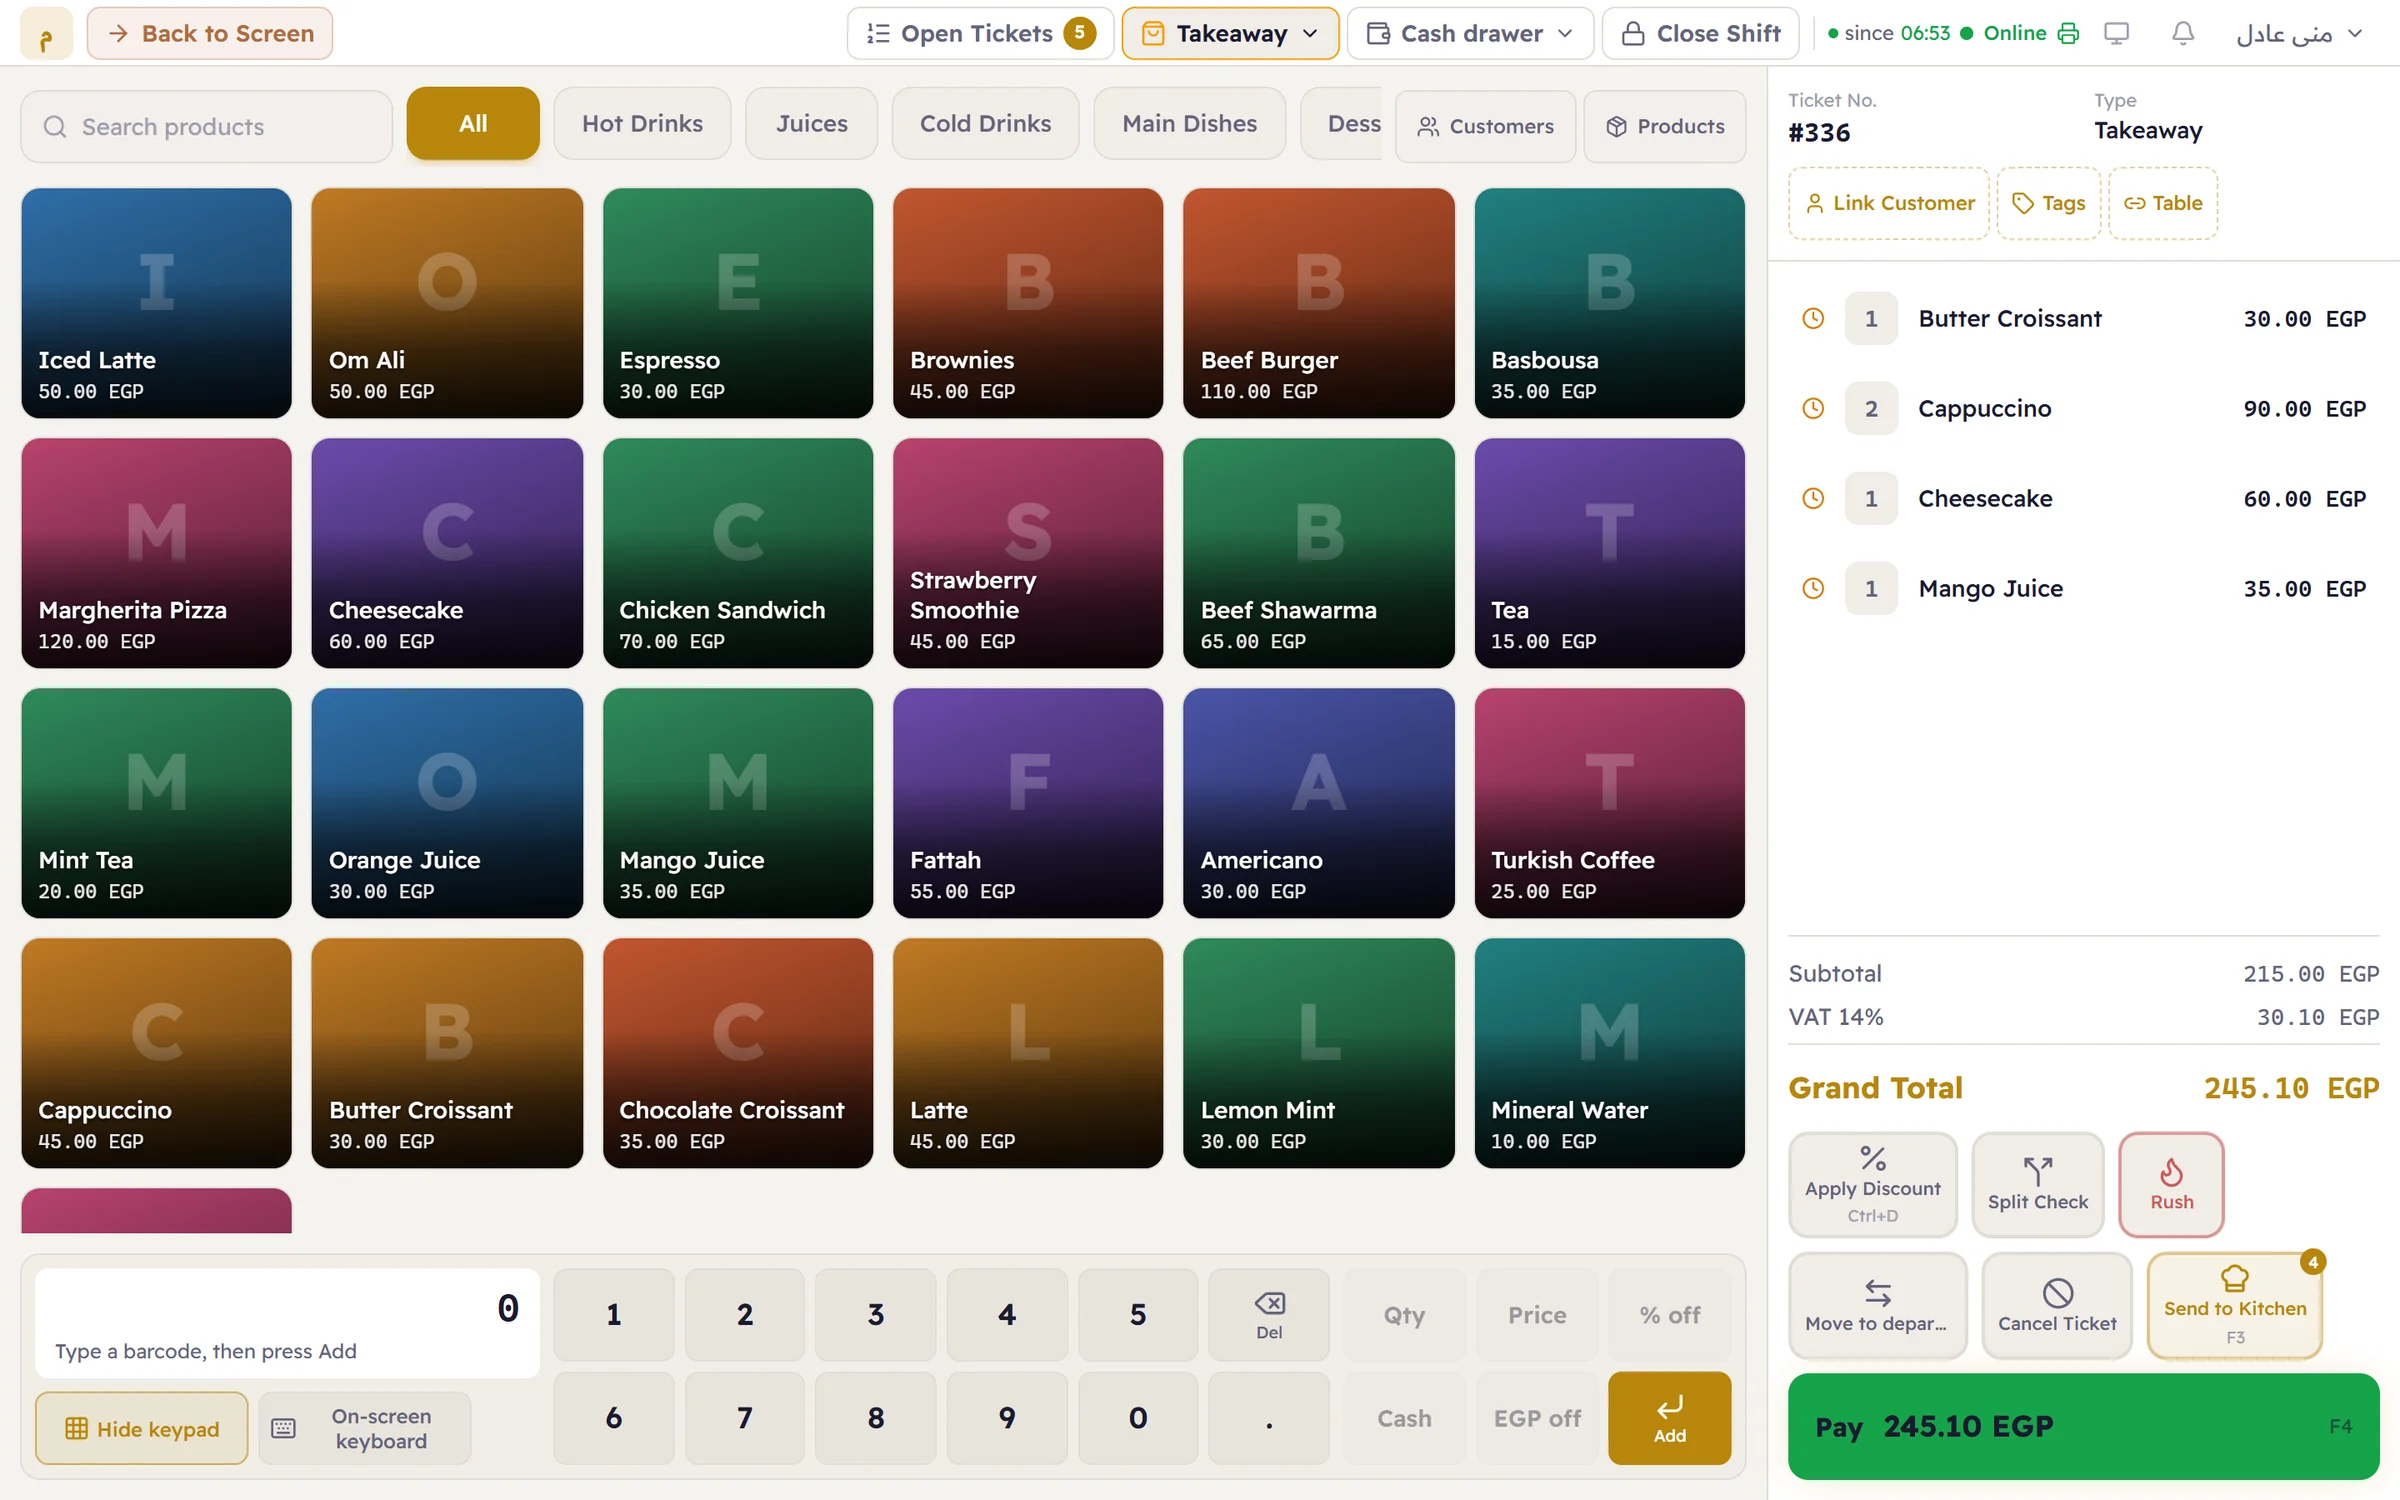Toggle Hide keypad

pyautogui.click(x=142, y=1428)
